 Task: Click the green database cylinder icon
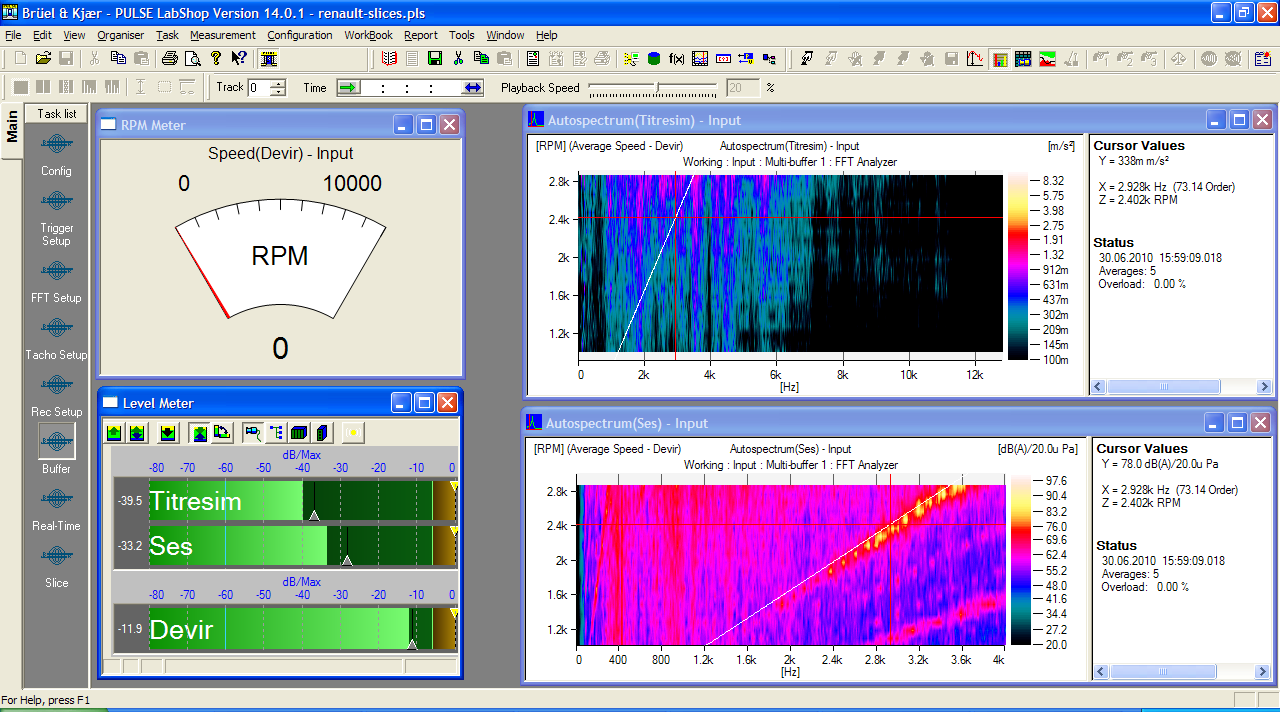654,59
